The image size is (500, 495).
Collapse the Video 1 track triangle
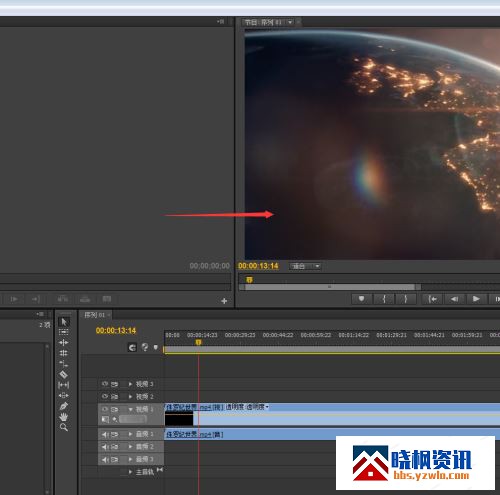pos(130,409)
